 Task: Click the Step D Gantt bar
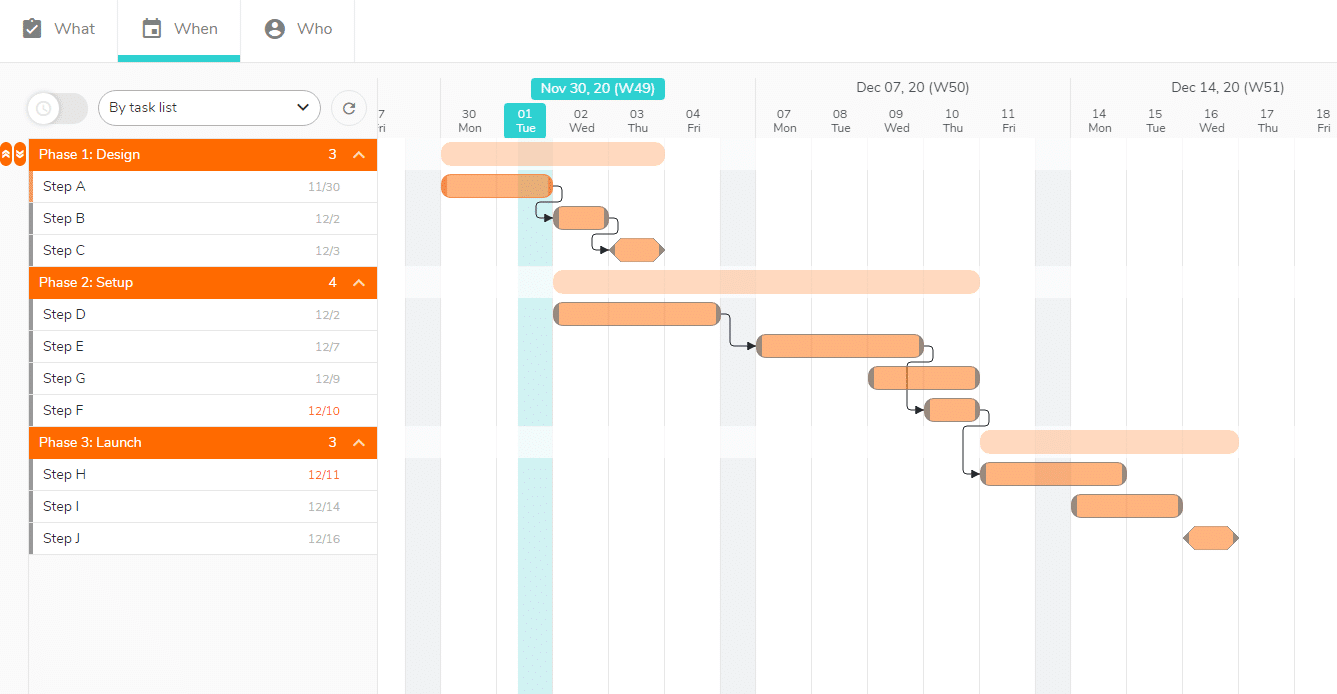[x=637, y=314]
